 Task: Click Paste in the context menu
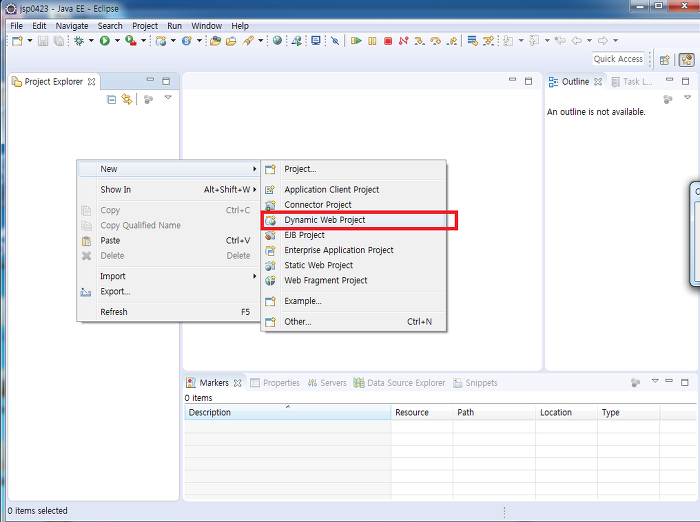click(169, 240)
